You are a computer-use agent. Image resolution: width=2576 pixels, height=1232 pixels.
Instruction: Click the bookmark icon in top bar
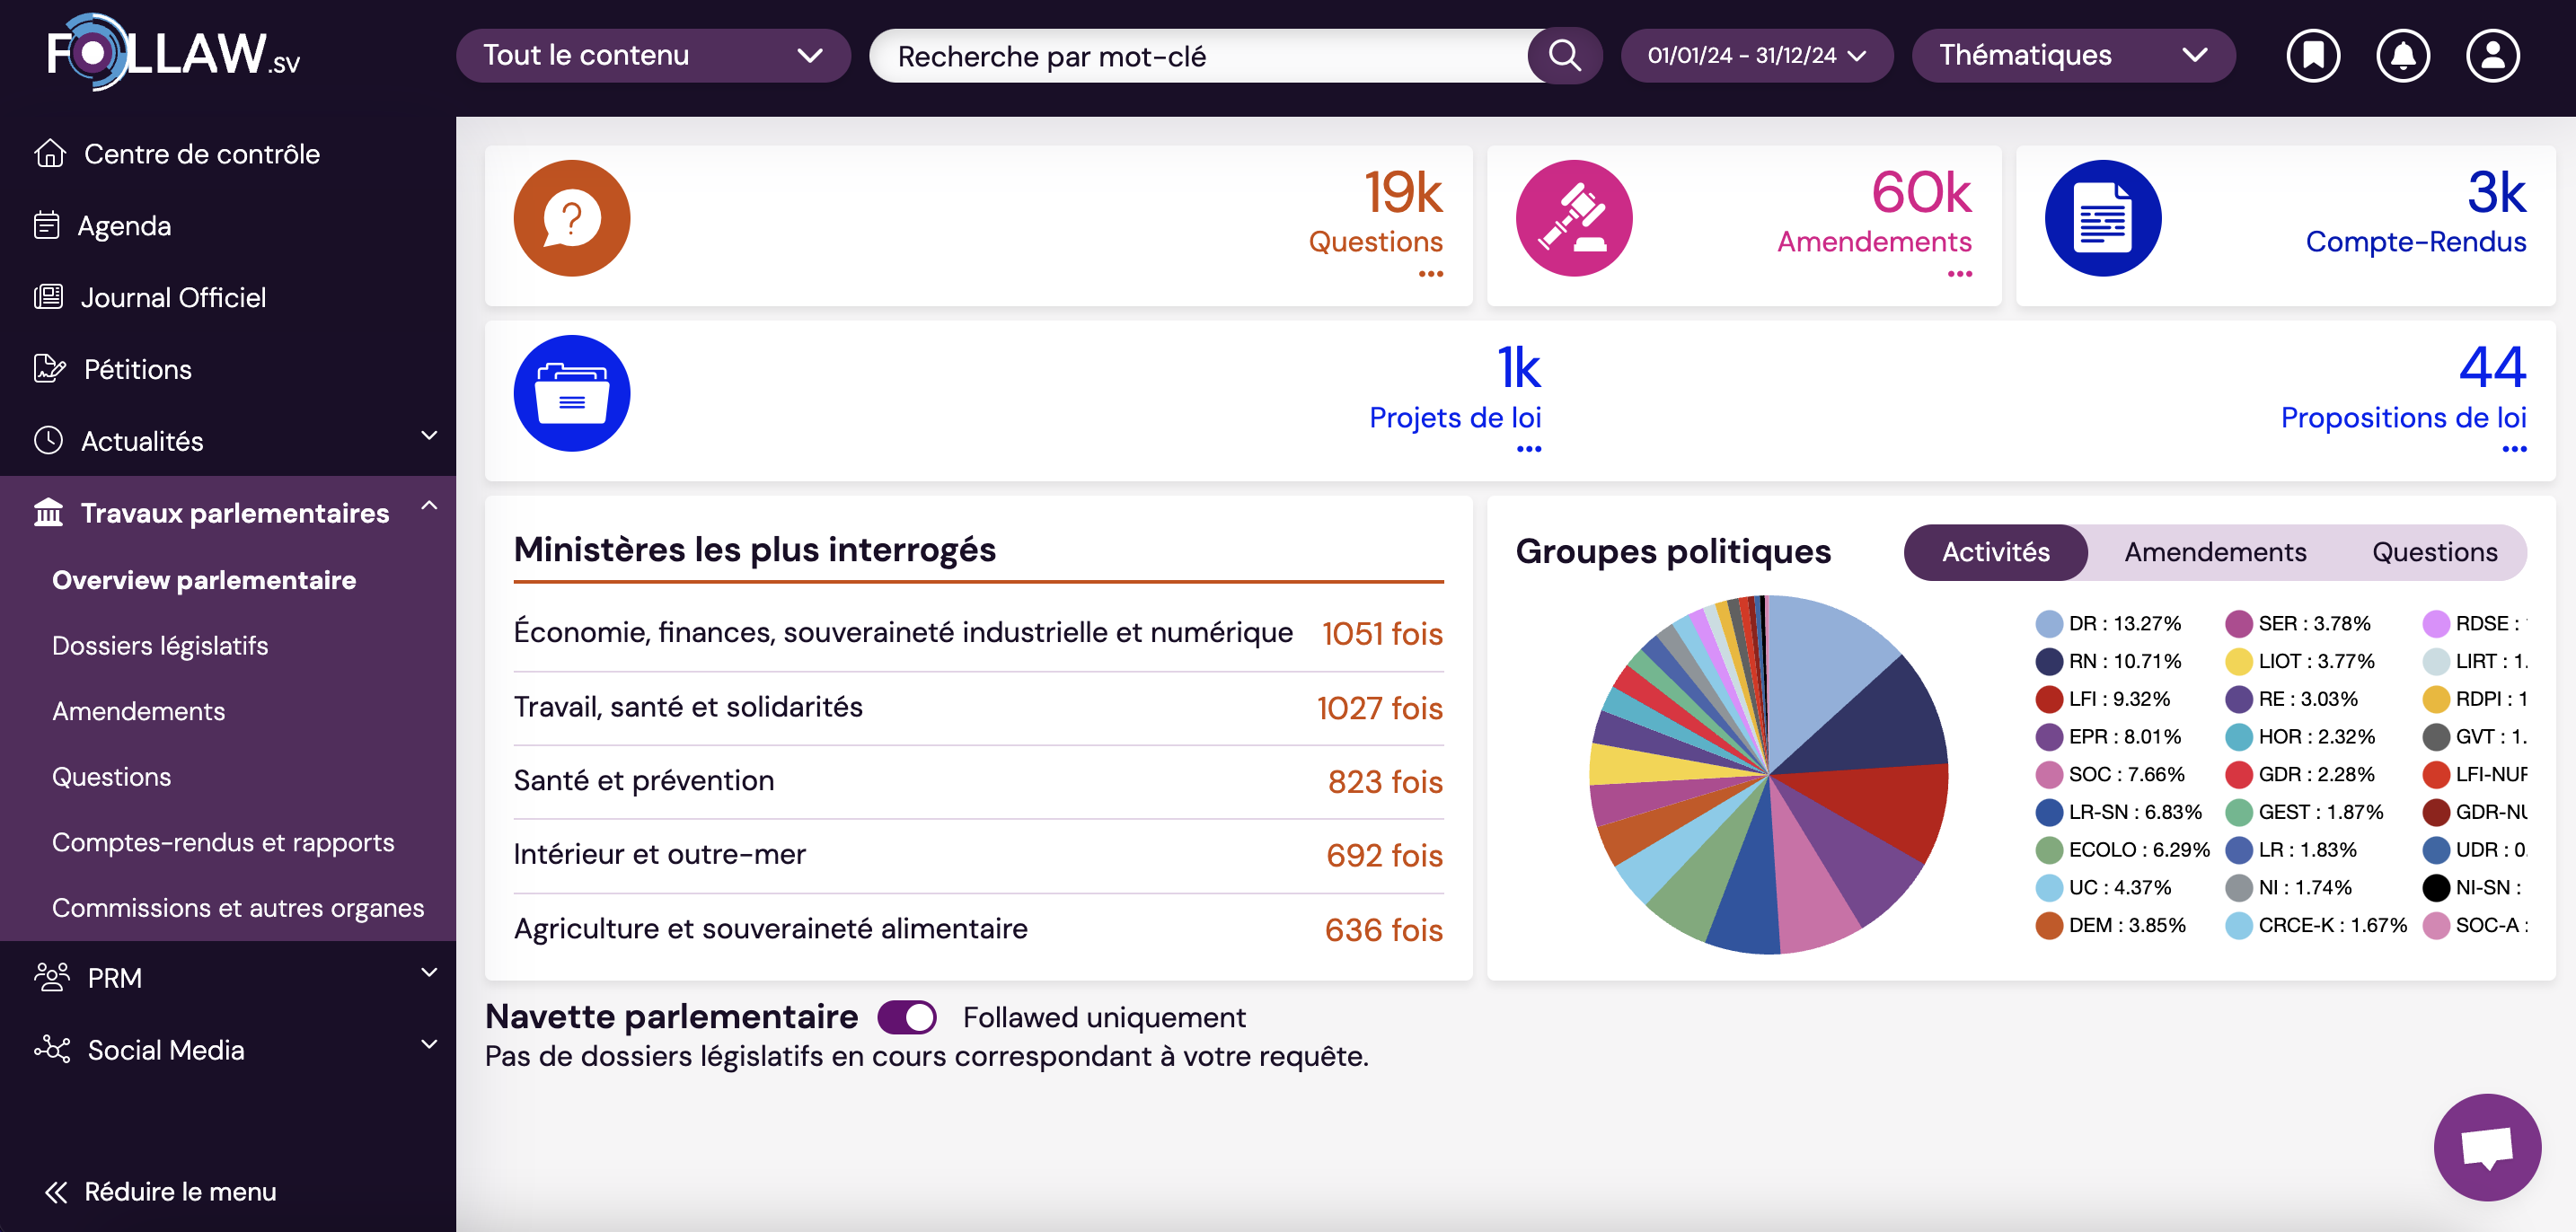(2312, 55)
